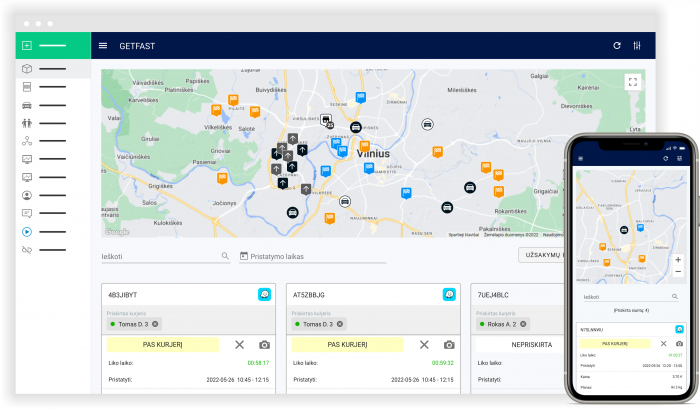Click the refresh icon on the phone app
Screen dimensions: 700x409
(666, 159)
